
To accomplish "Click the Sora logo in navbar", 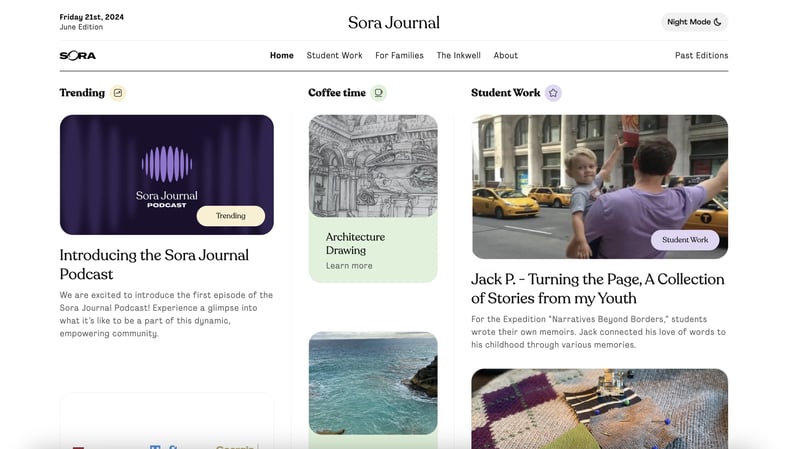I will (x=78, y=56).
